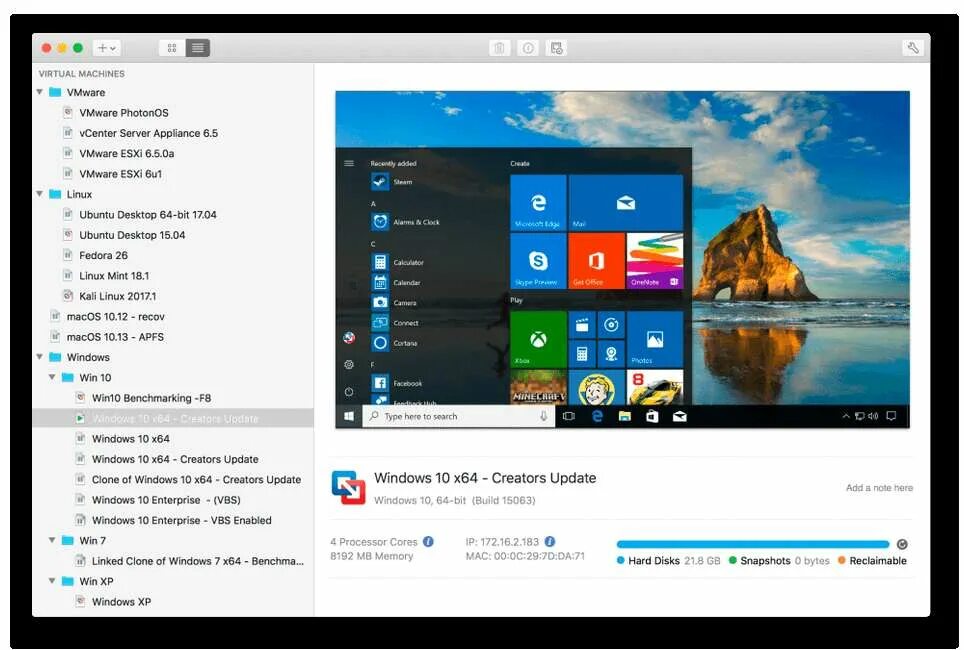Viewport: 964px width, 650px height.
Task: Open notification center in VM taskbar
Action: (891, 416)
